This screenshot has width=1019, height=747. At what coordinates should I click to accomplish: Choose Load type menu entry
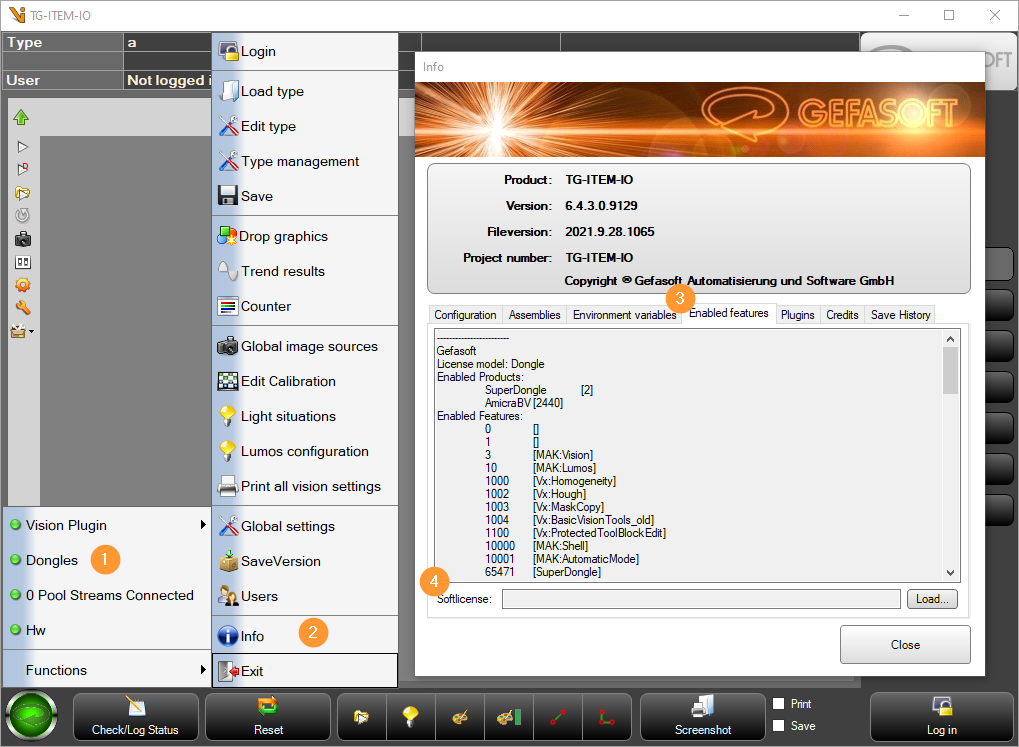(x=305, y=91)
